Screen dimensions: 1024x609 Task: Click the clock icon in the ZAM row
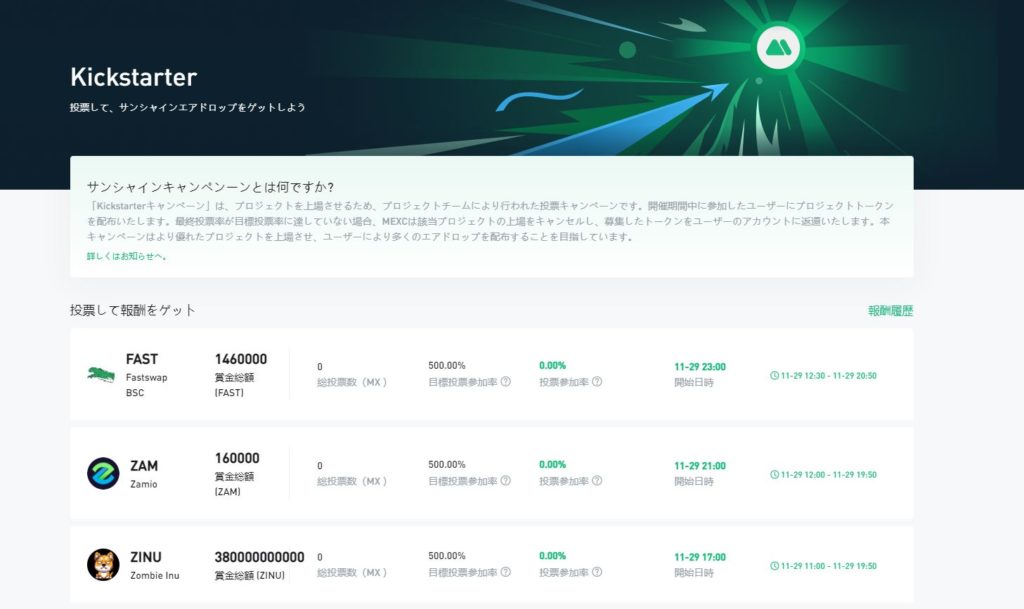774,475
